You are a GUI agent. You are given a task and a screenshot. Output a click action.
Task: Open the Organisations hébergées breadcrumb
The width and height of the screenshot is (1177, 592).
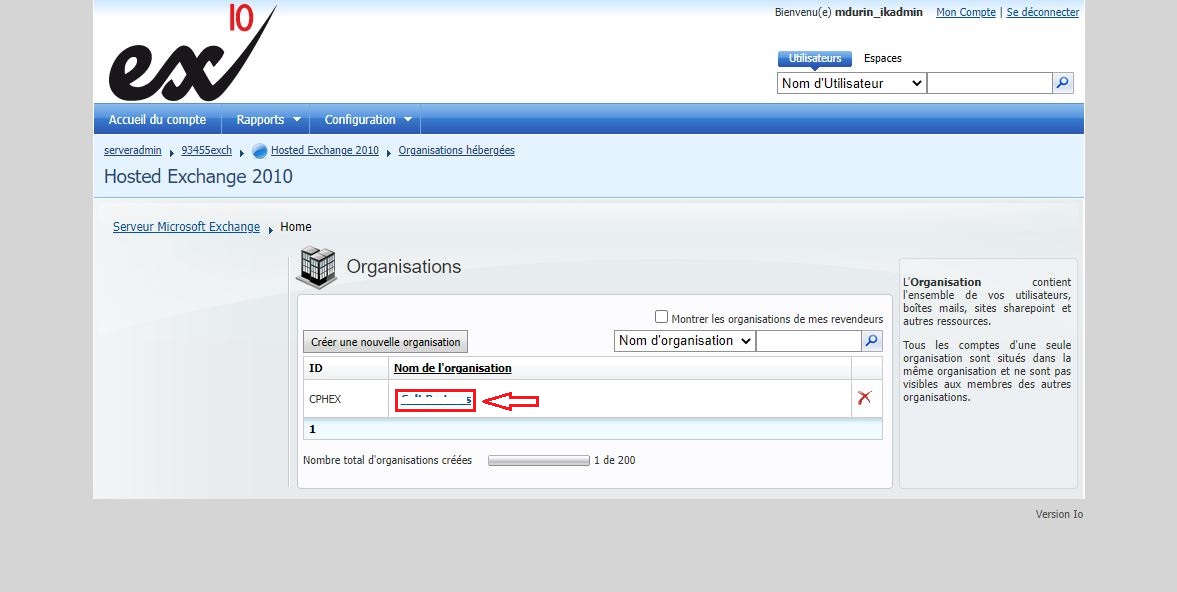point(456,150)
